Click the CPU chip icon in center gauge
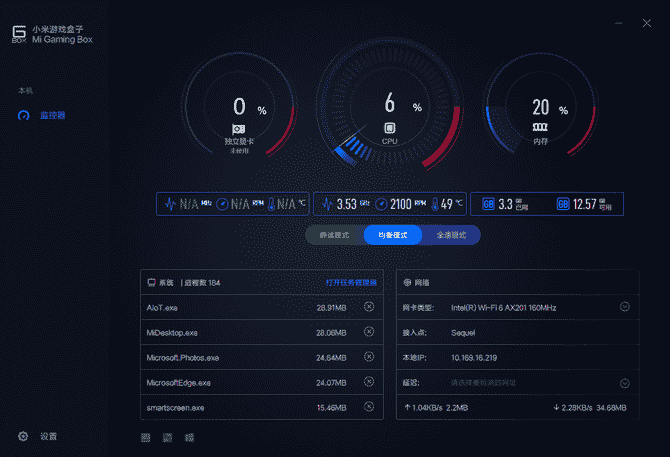The height and width of the screenshot is (457, 670). (389, 128)
